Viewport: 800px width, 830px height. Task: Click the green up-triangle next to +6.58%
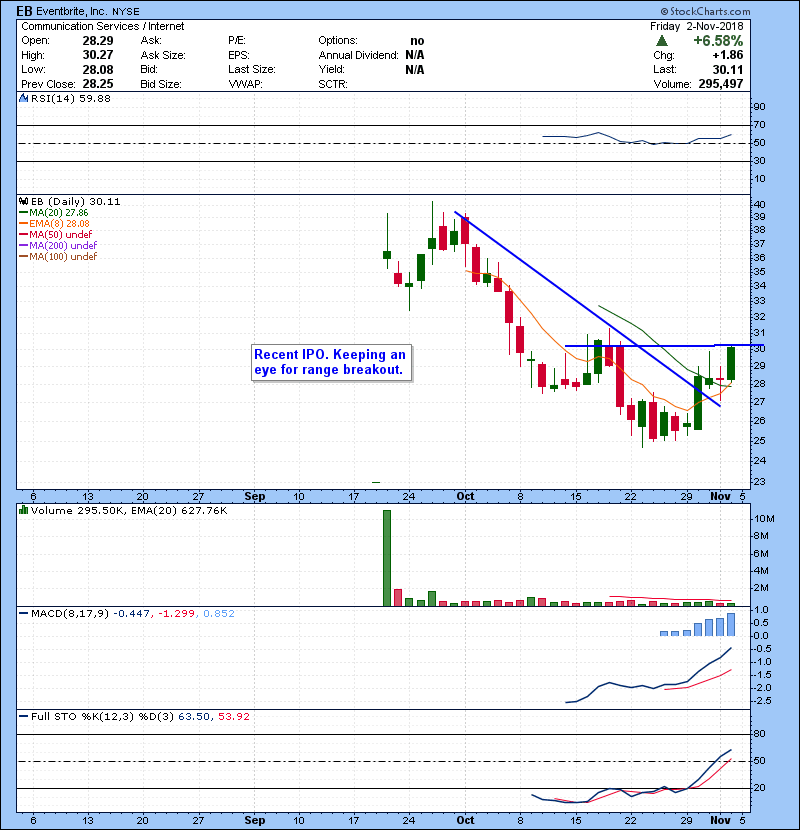661,41
